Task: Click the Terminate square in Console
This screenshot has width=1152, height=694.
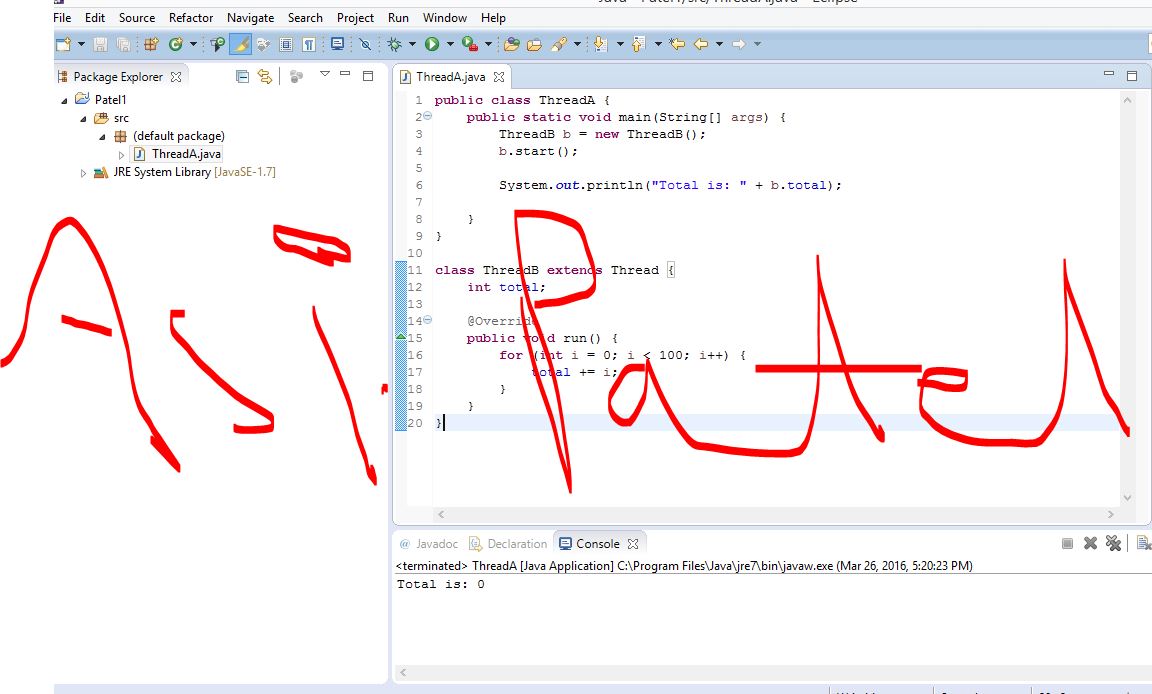Action: coord(1068,543)
